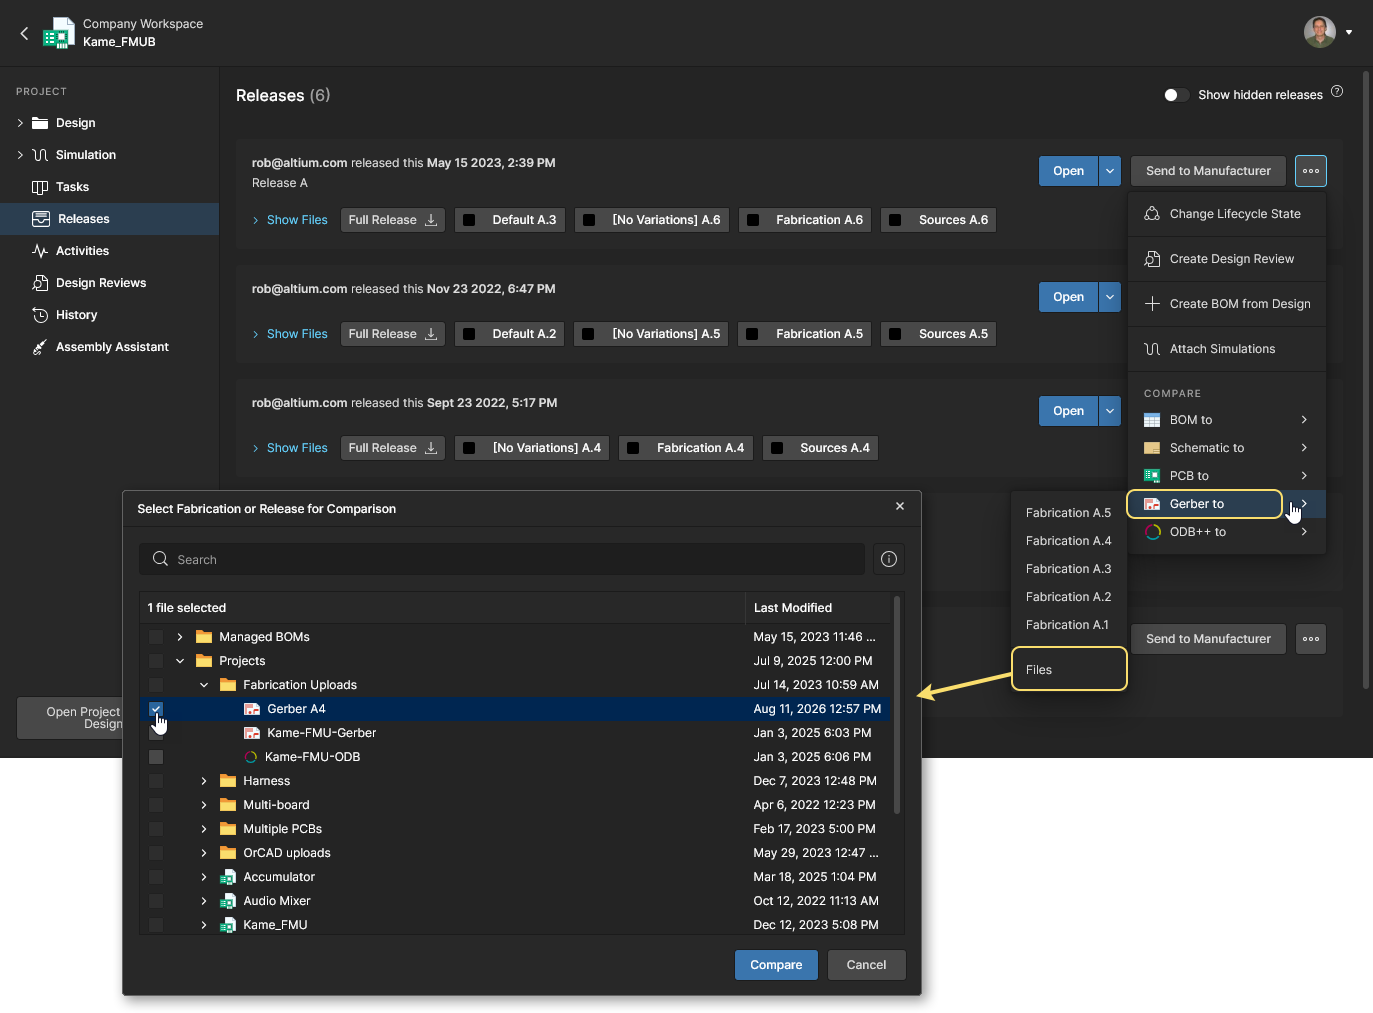Go back using the header arrow
This screenshot has height=1013, width=1373.
tap(24, 33)
